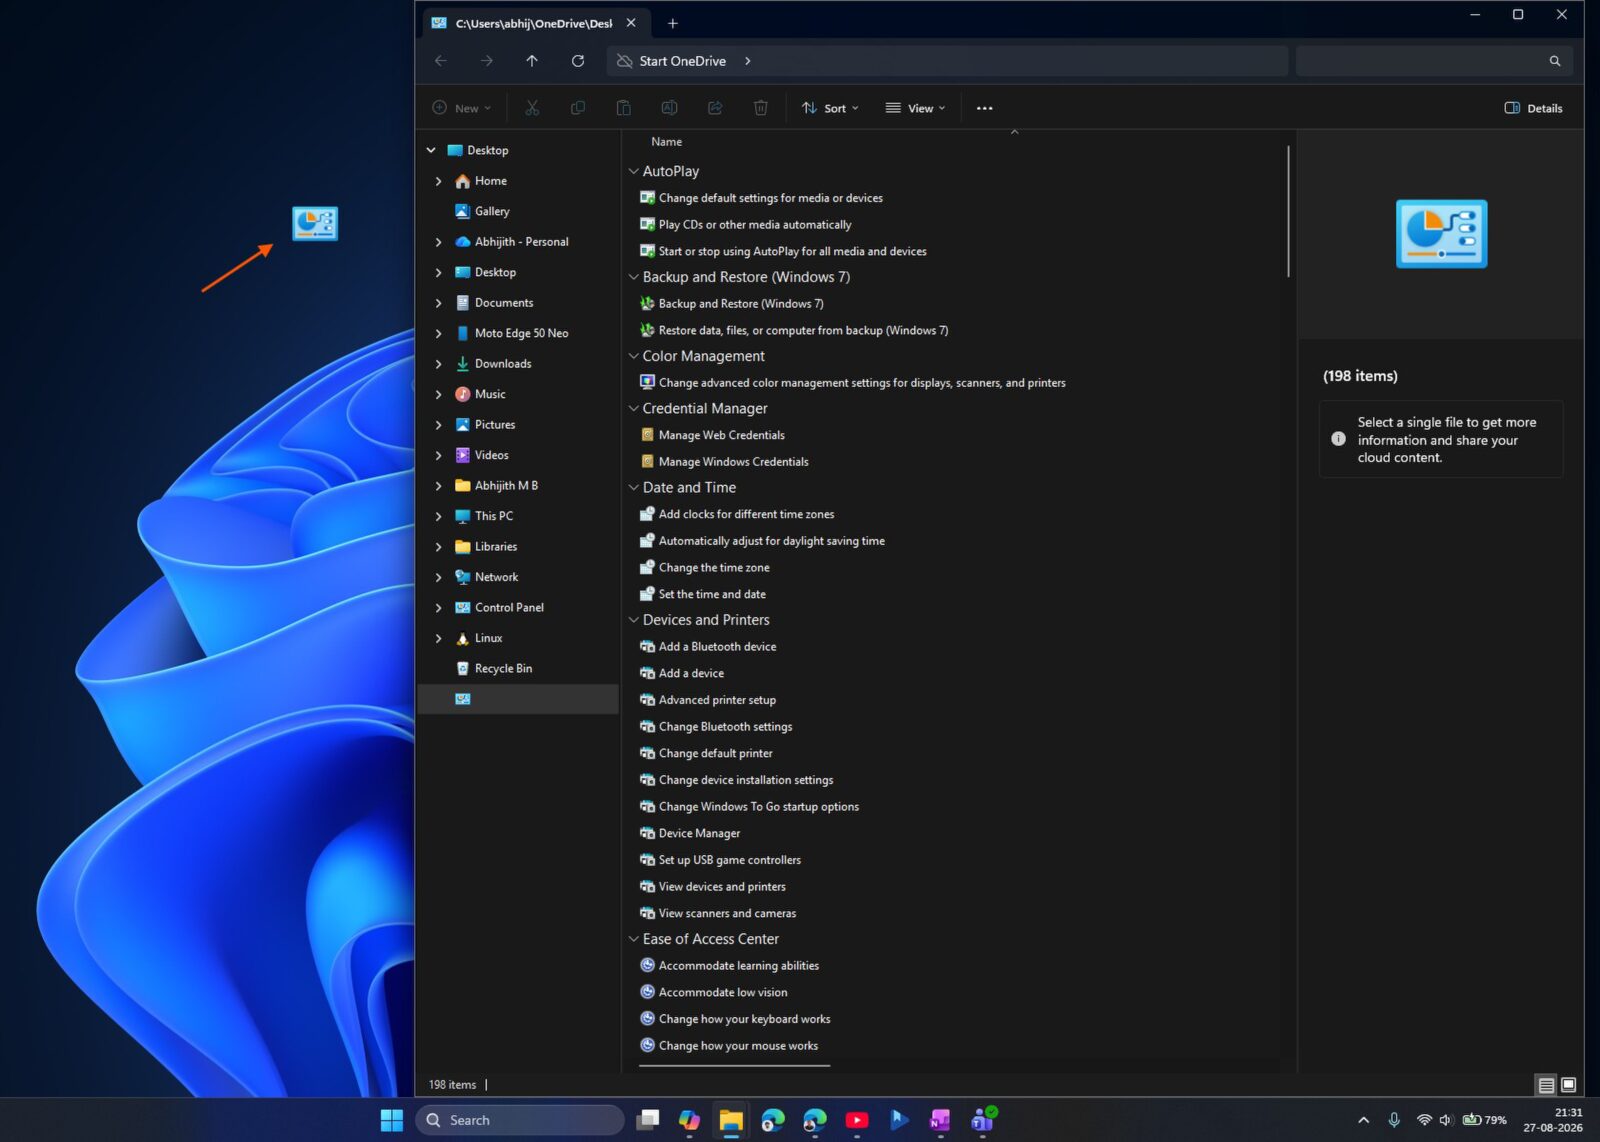Click the search magnifier icon
1600x1142 pixels.
1555,61
